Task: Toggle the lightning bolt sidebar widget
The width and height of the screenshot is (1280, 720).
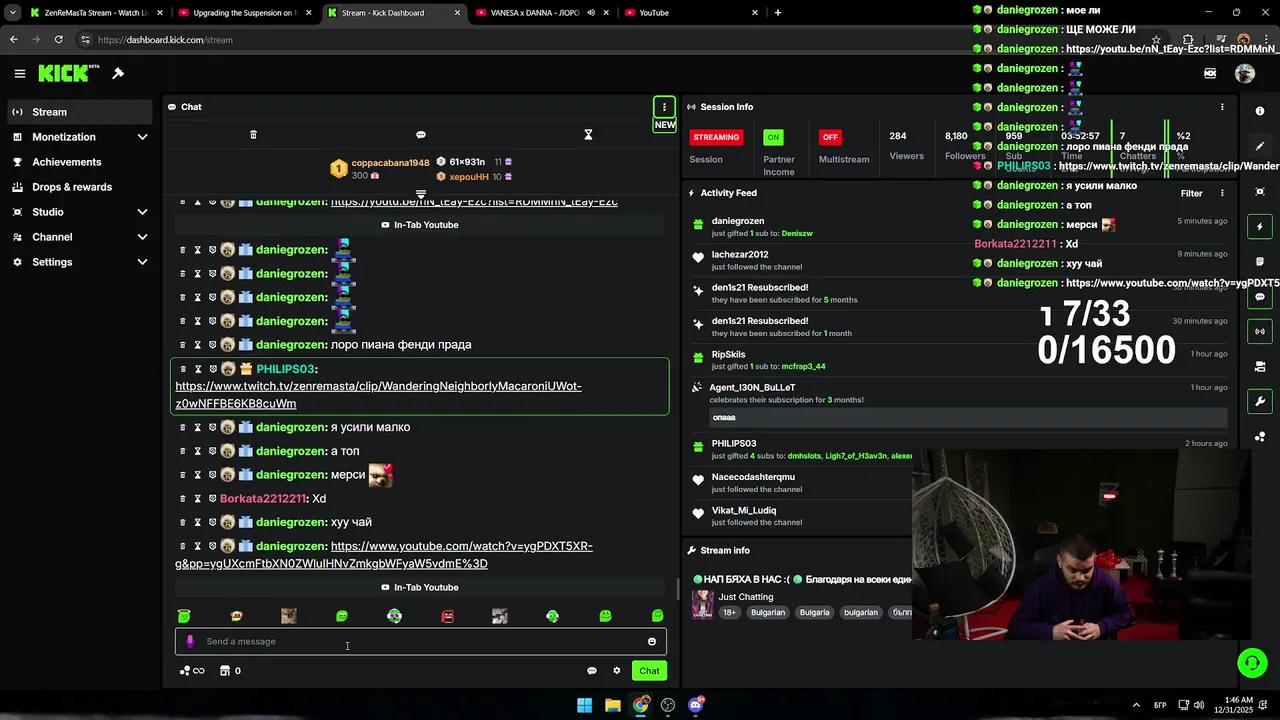Action: tap(1260, 227)
